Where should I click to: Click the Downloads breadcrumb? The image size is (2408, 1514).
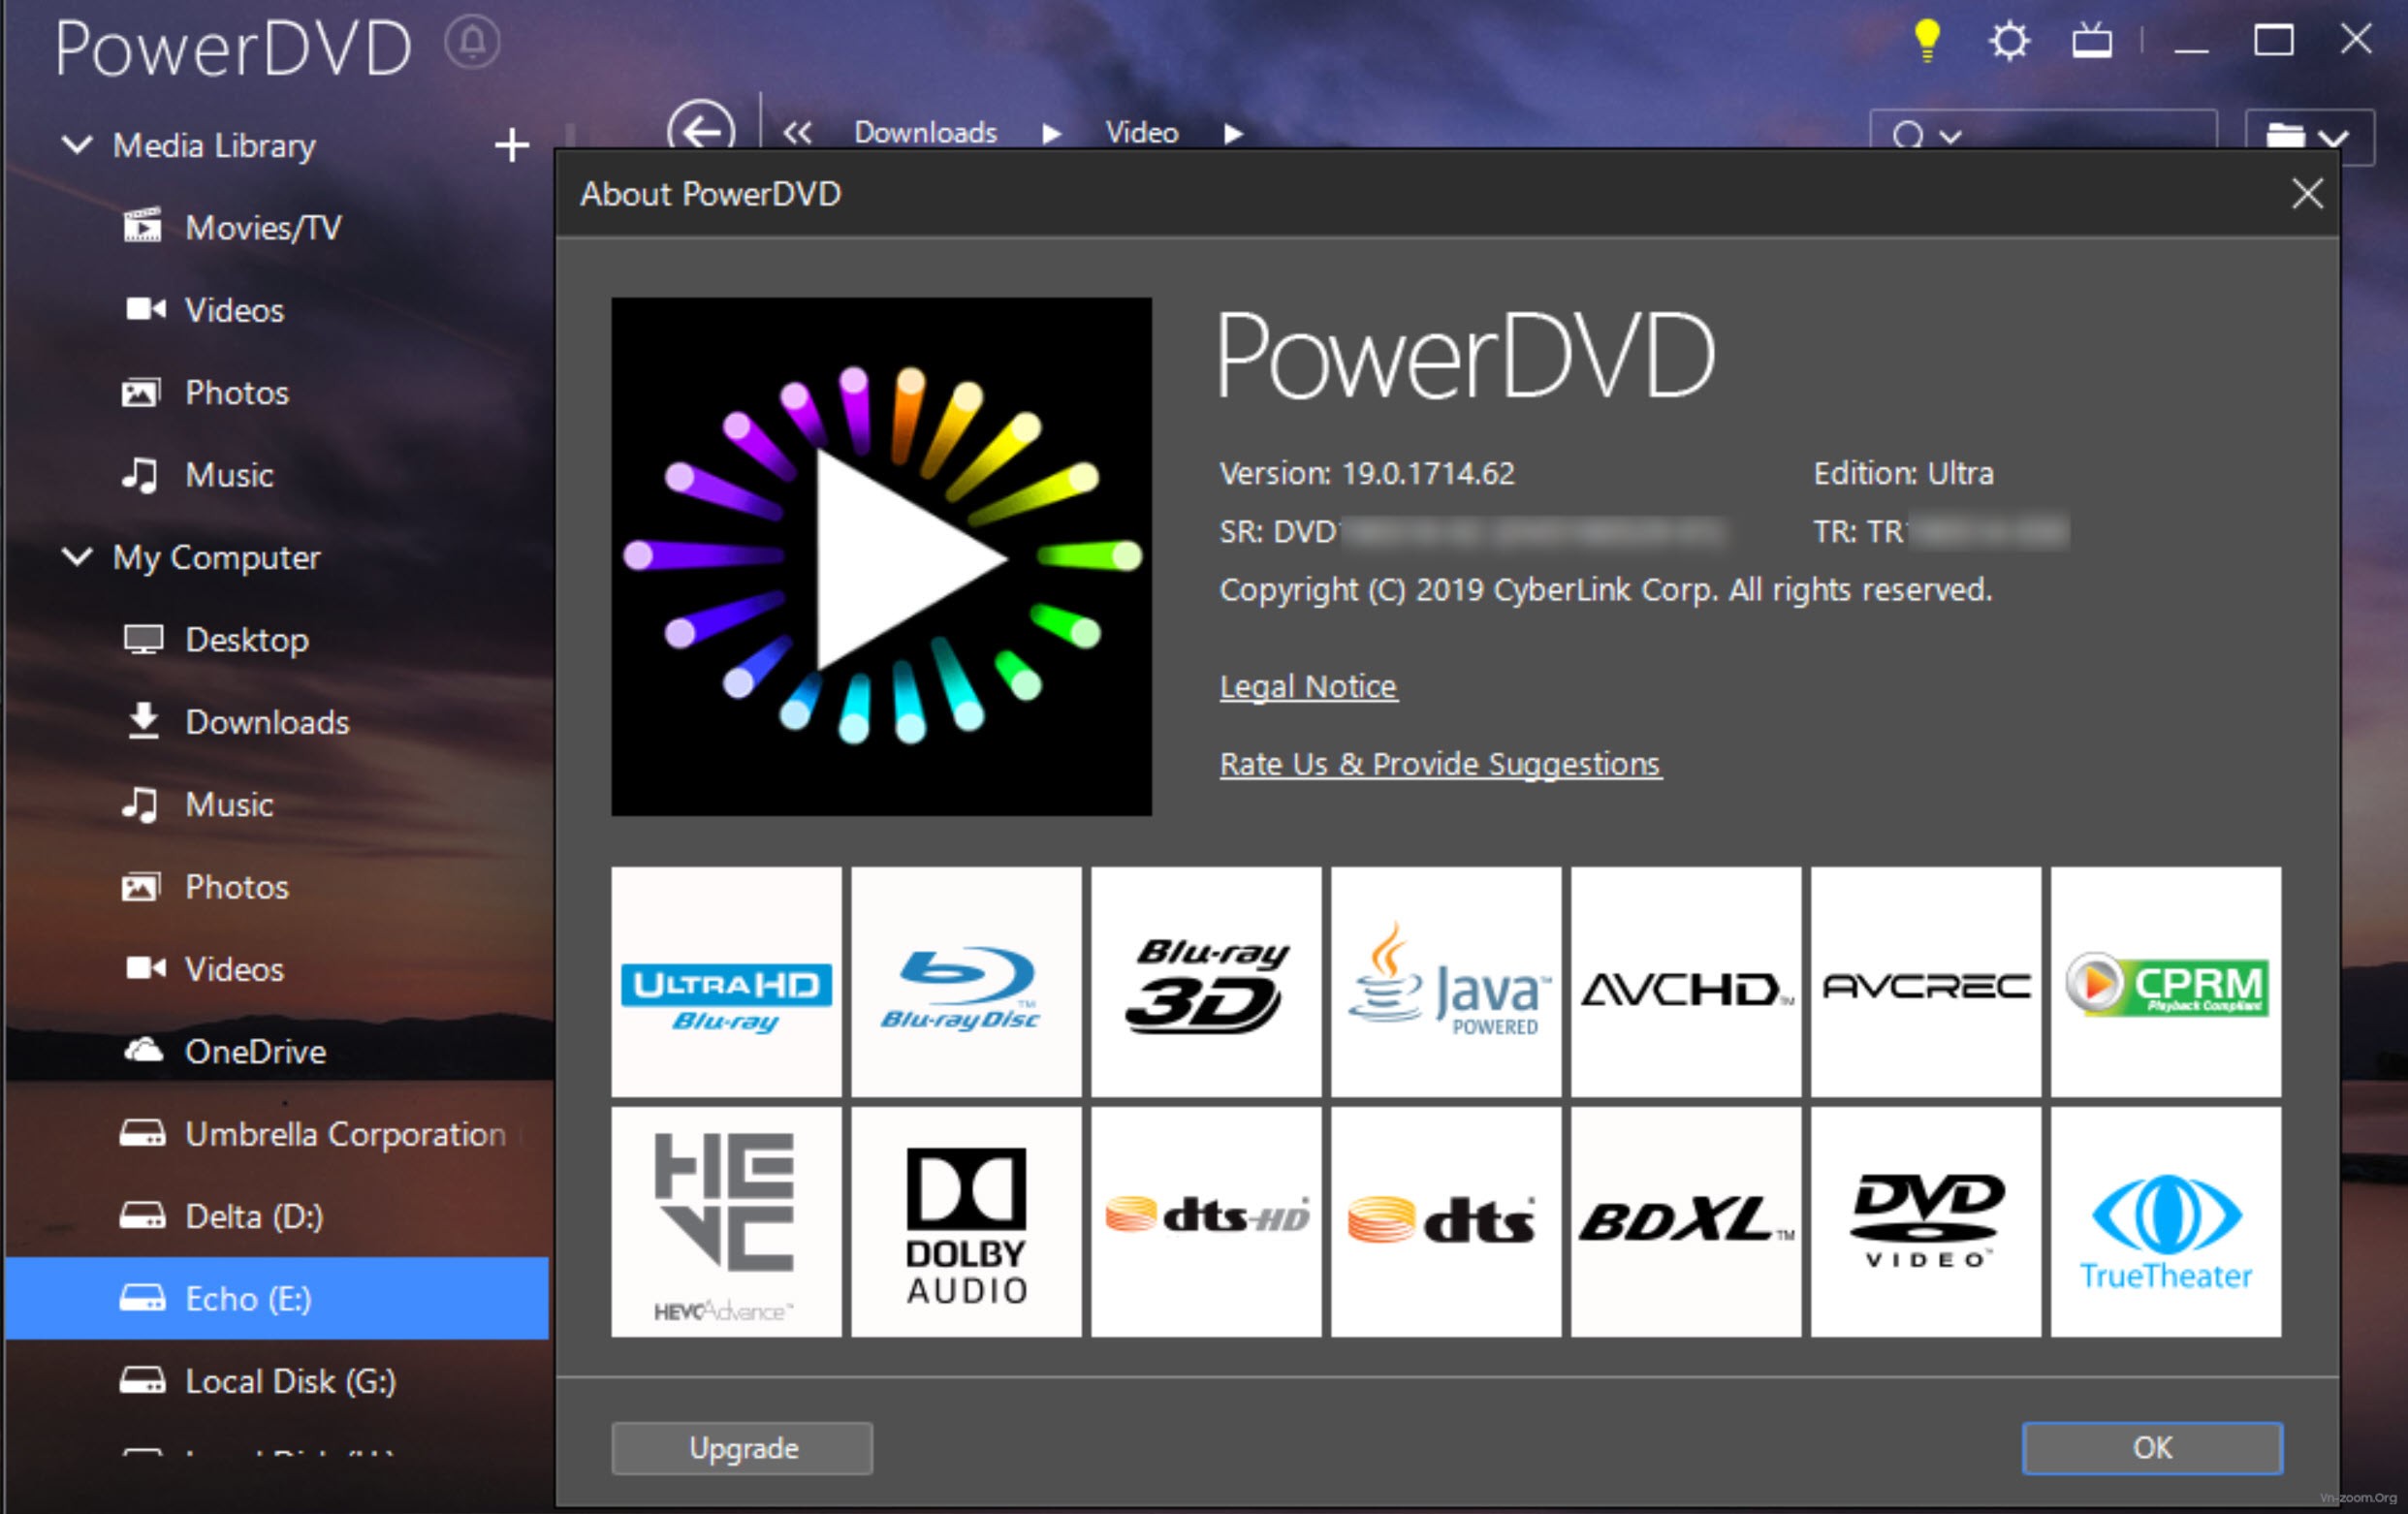click(925, 132)
